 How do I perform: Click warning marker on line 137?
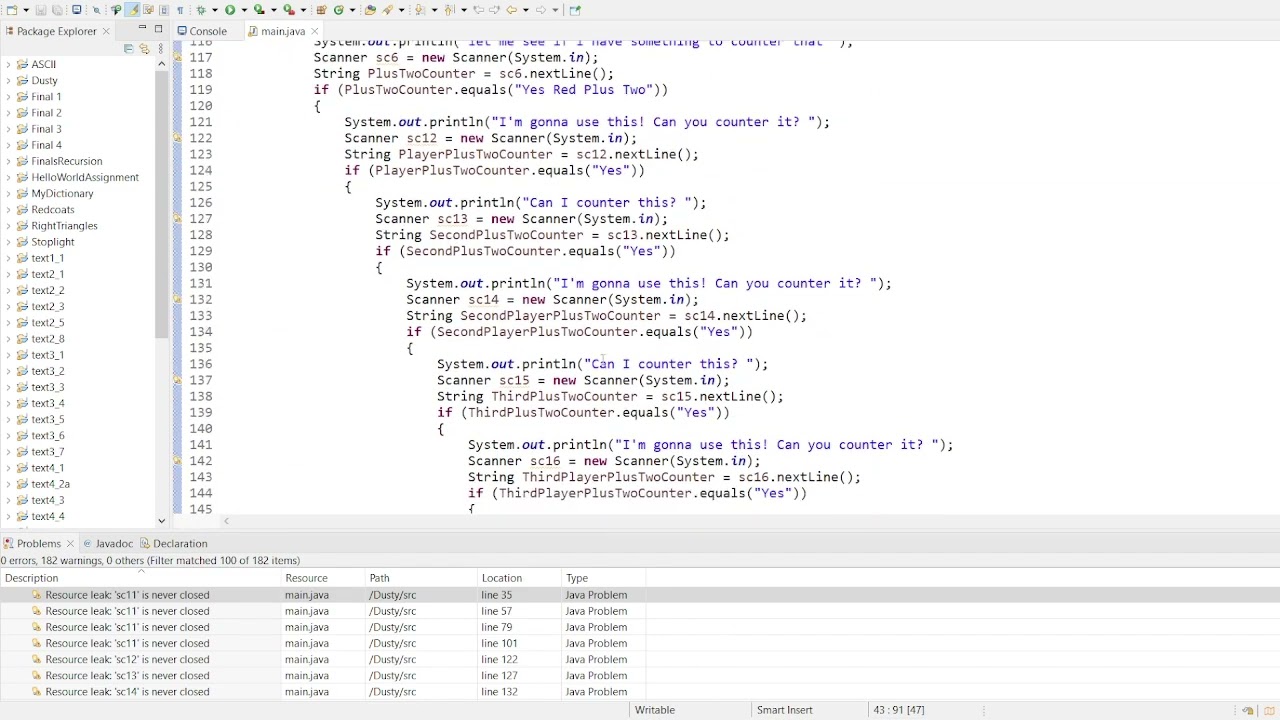178,380
